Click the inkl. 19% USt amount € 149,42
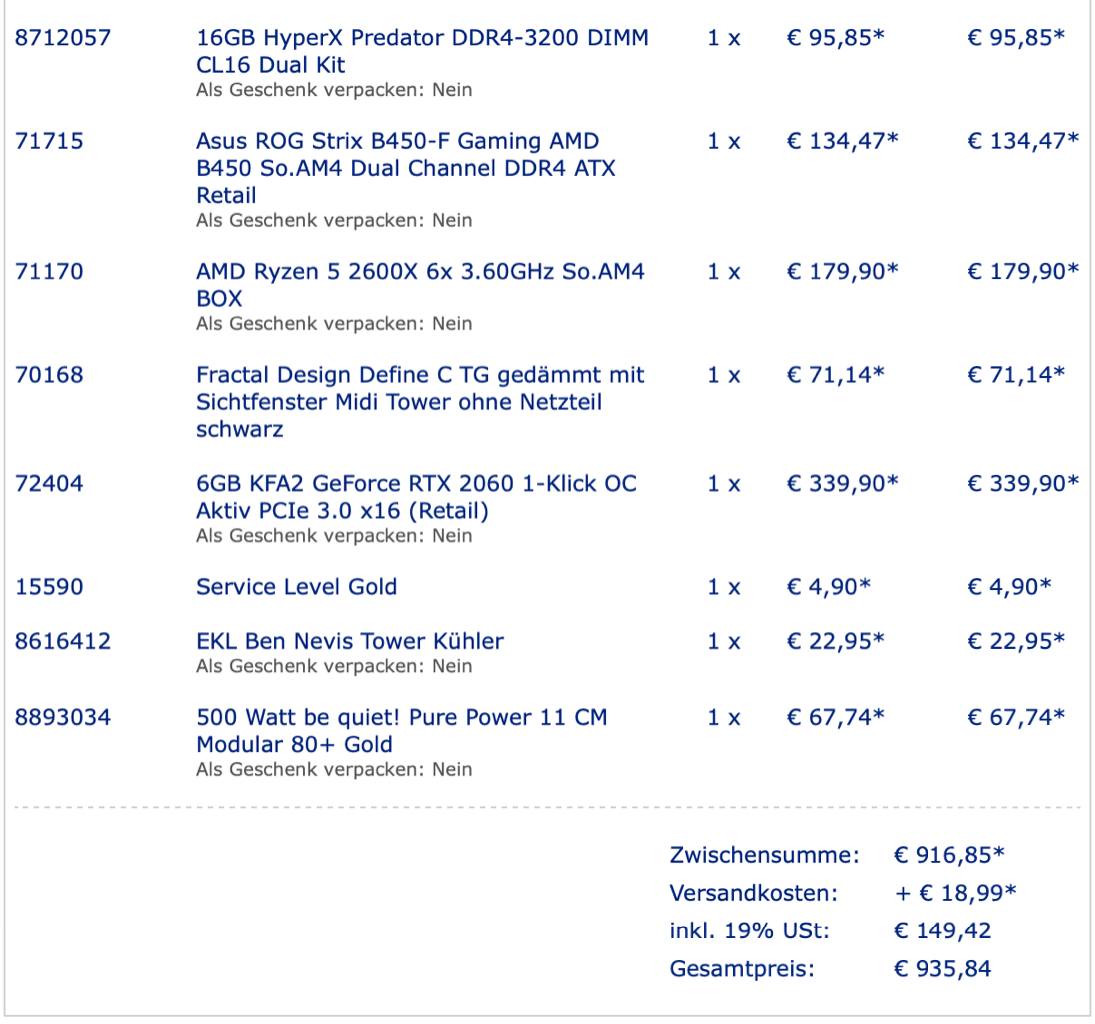 click(x=943, y=931)
